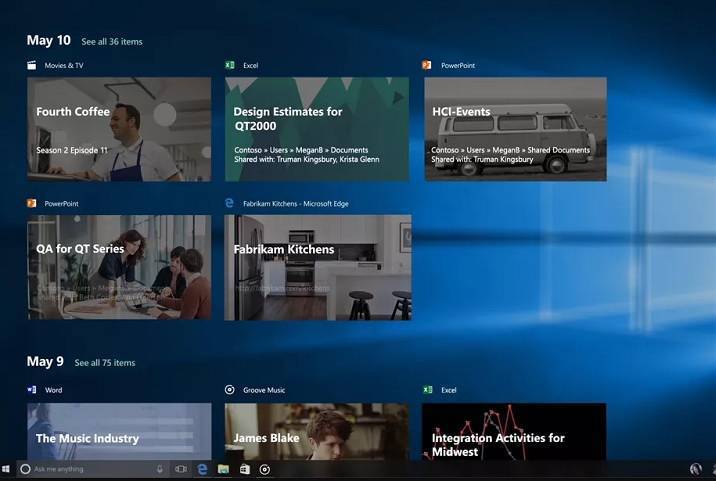This screenshot has height=481, width=716.
Task: Click the PowerPoint icon above QA for QT Series
Action: pos(32,203)
